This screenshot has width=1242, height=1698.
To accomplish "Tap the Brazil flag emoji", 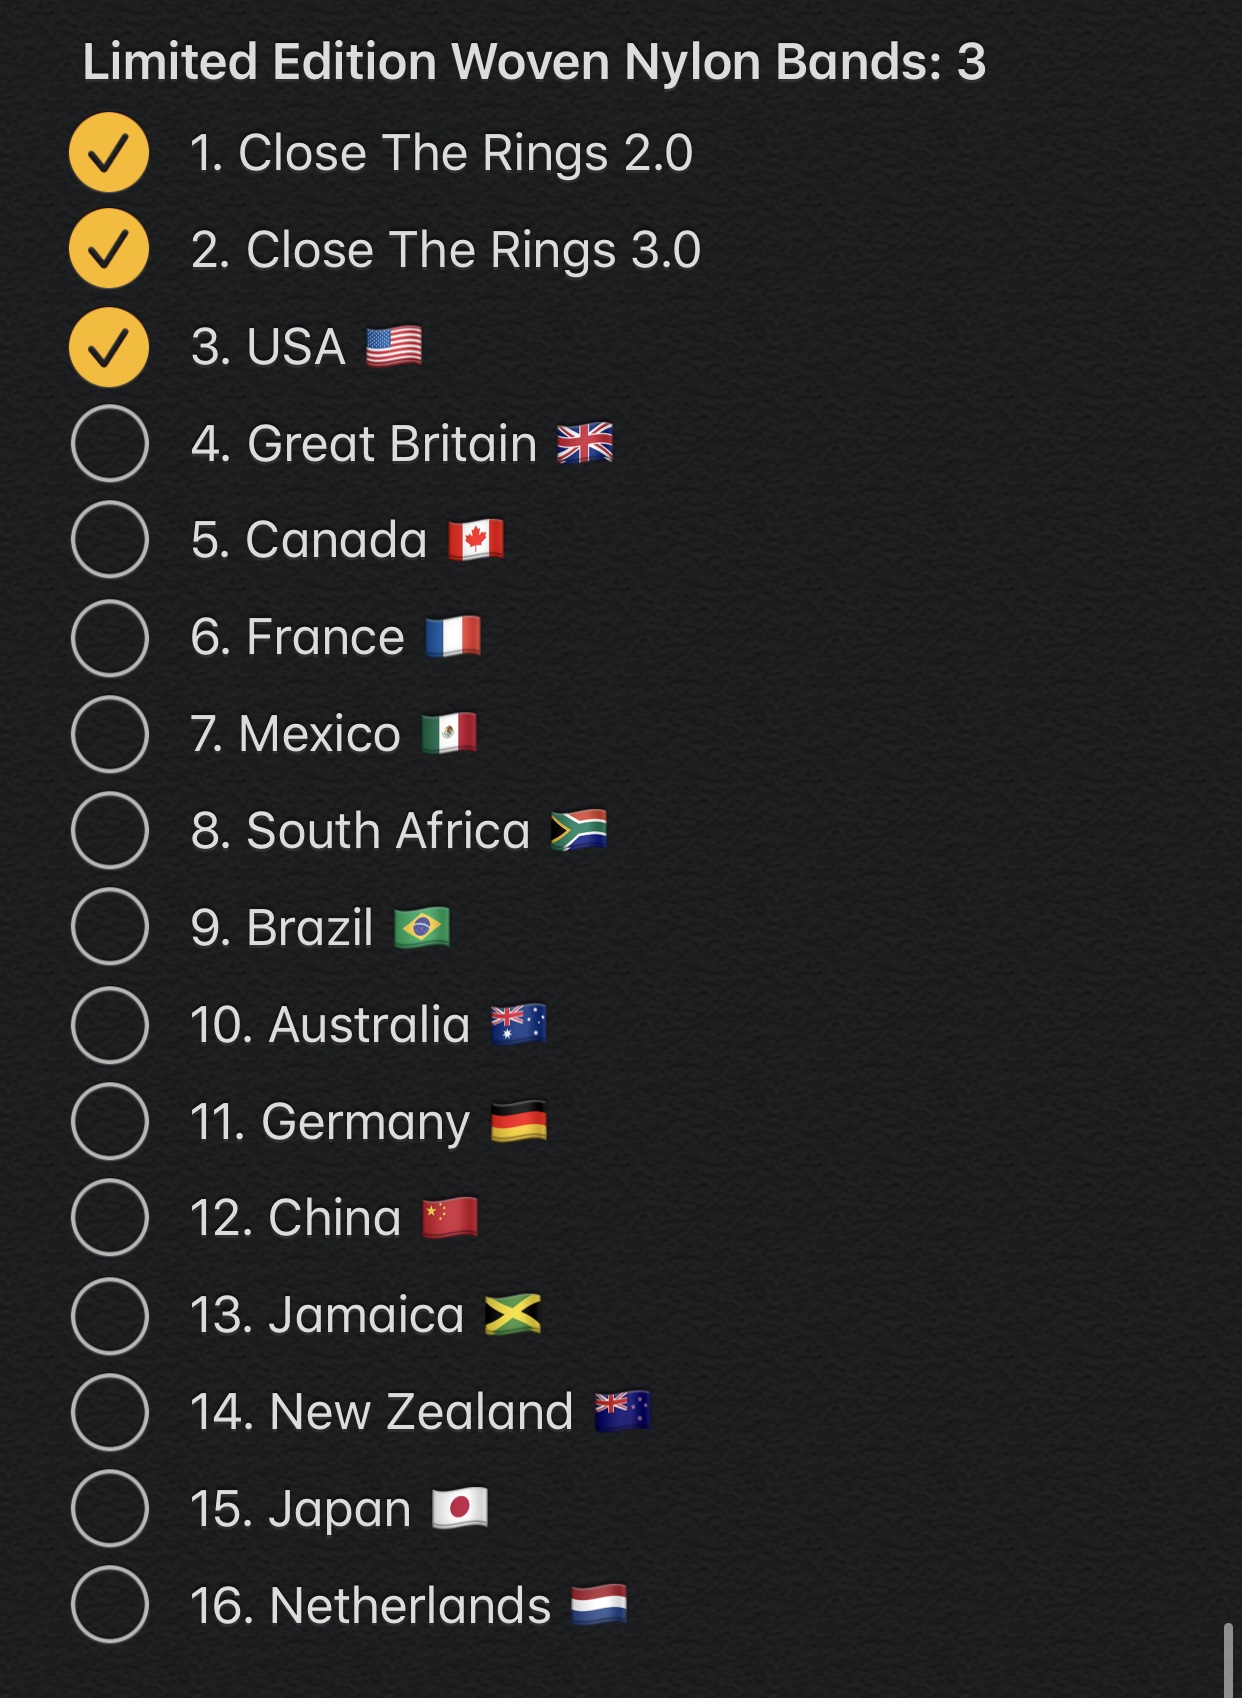I will pyautogui.click(x=422, y=927).
